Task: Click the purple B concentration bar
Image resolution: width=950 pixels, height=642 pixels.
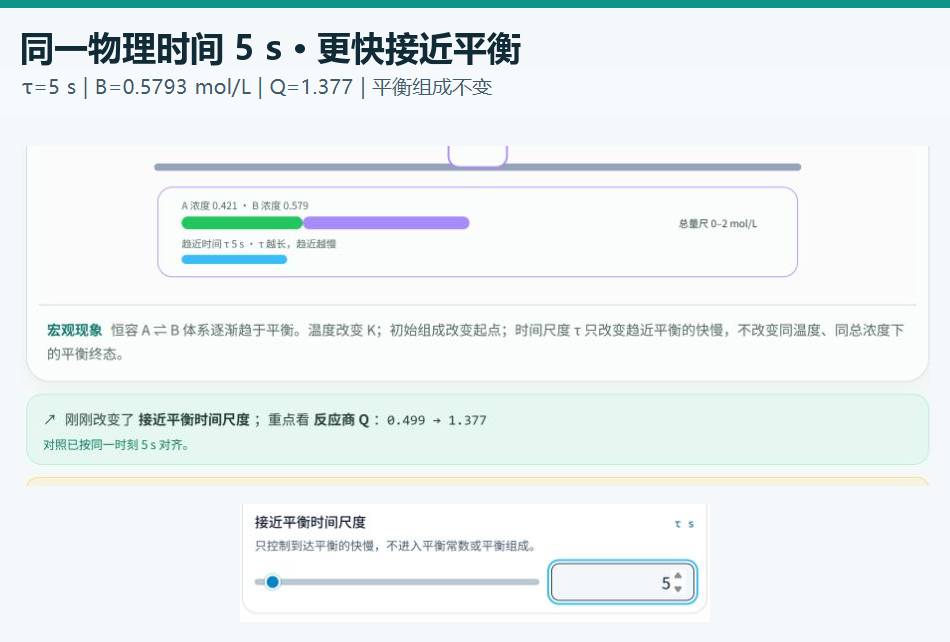Action: point(386,223)
